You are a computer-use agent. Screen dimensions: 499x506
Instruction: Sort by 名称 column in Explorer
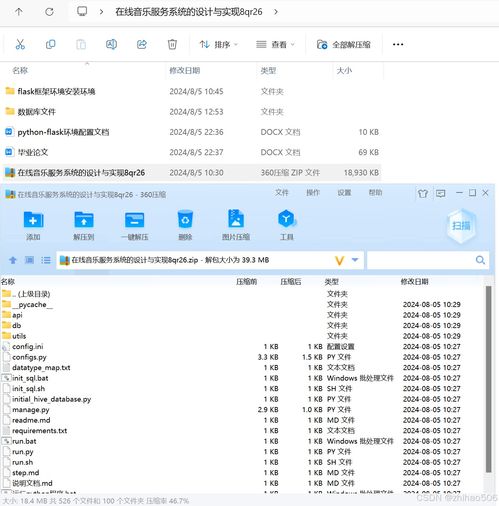pyautogui.click(x=20, y=71)
